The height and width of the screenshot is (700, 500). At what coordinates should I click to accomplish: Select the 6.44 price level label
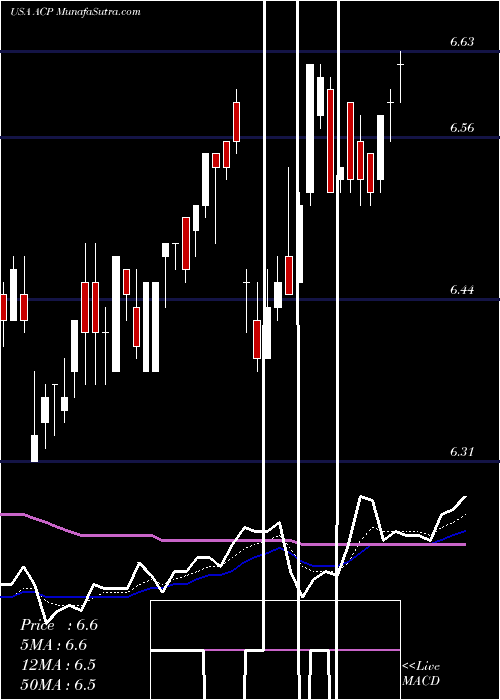tap(462, 290)
